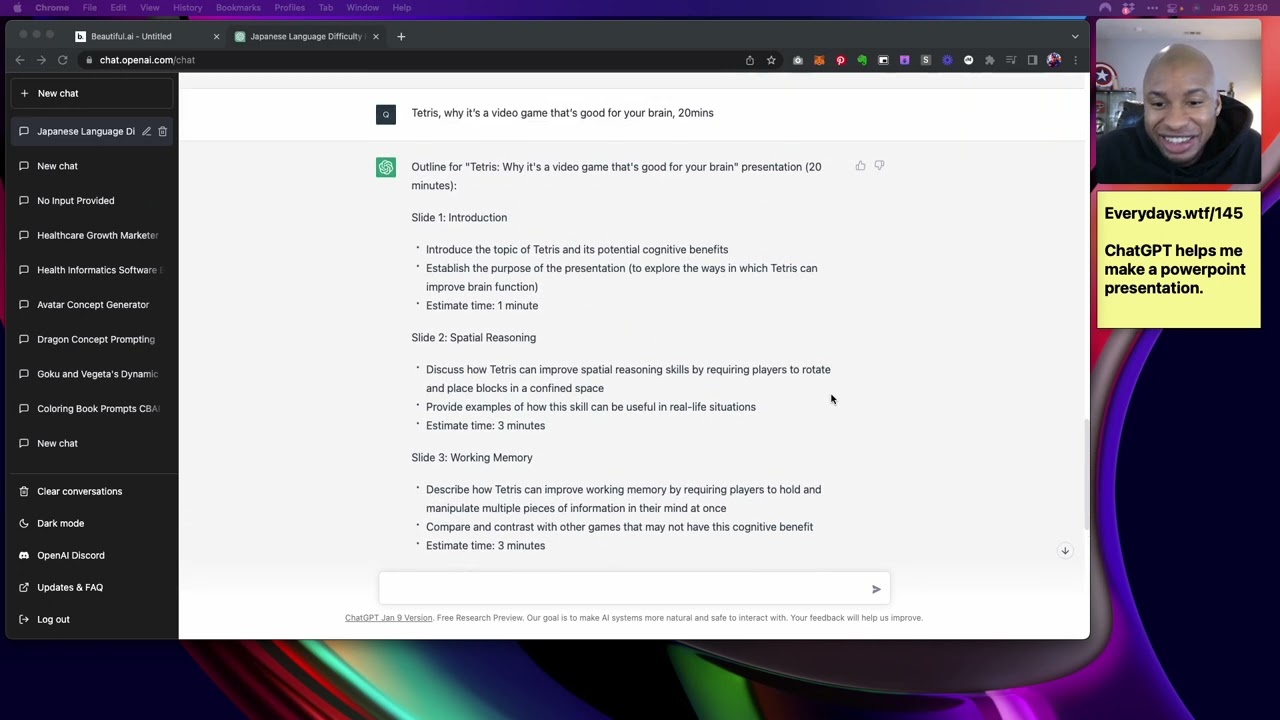Open the Chrome three-dot menu
The height and width of the screenshot is (720, 1280).
coord(1075,60)
